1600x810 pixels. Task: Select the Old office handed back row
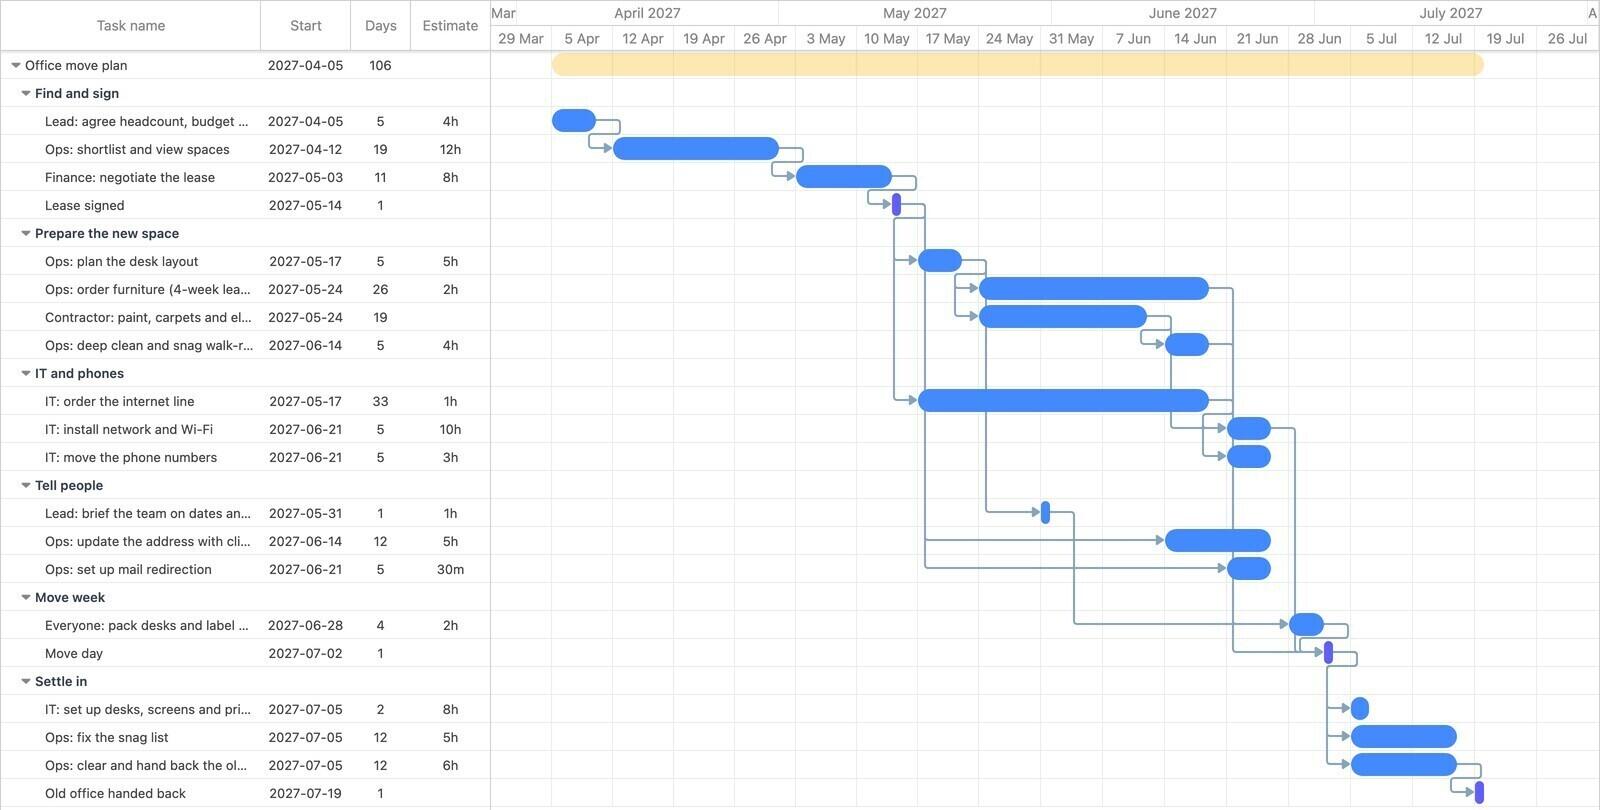pyautogui.click(x=245, y=793)
